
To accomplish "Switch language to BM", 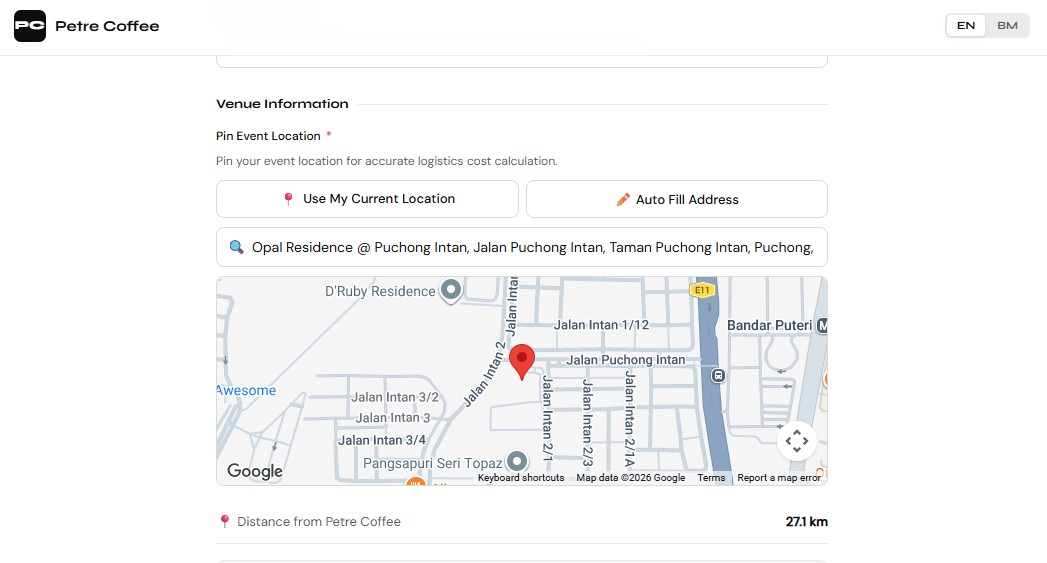I will coord(1007,25).
